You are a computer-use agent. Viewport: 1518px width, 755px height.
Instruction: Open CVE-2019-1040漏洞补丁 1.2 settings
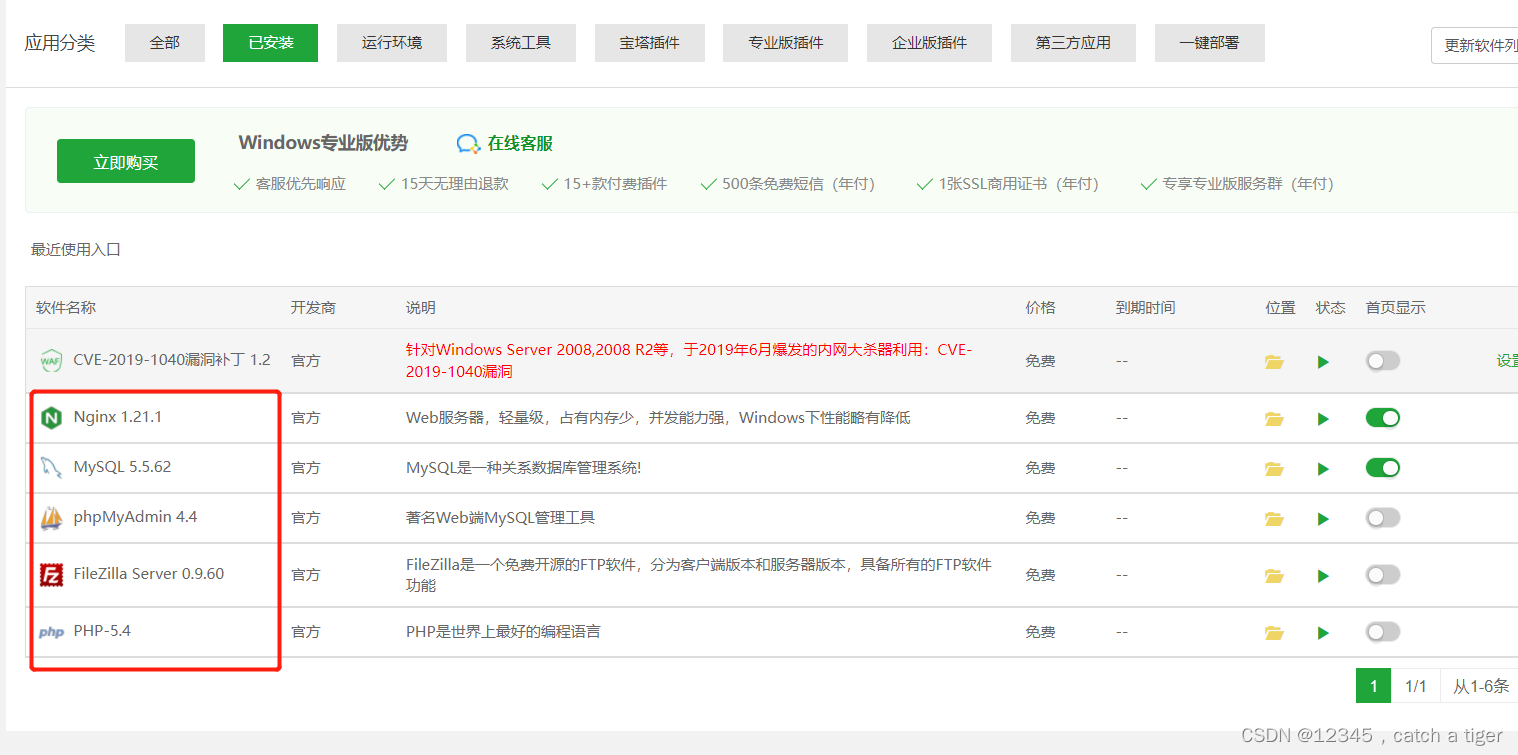[x=172, y=360]
